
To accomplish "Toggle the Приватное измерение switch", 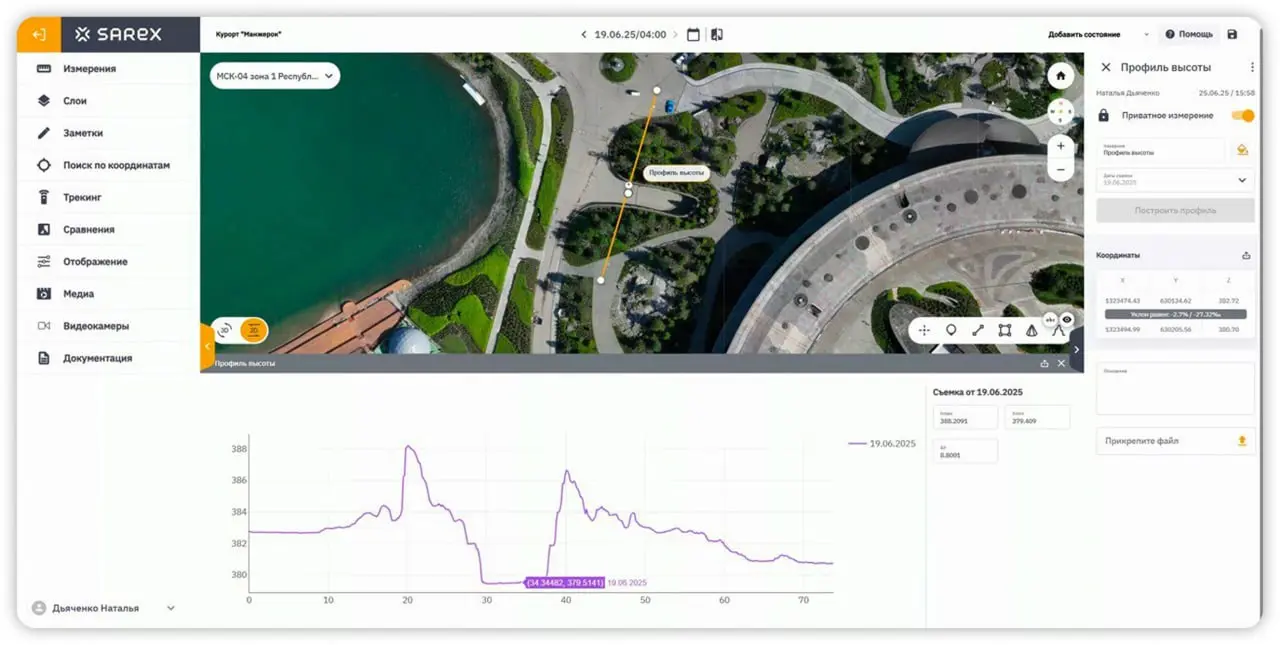I will click(x=1243, y=115).
